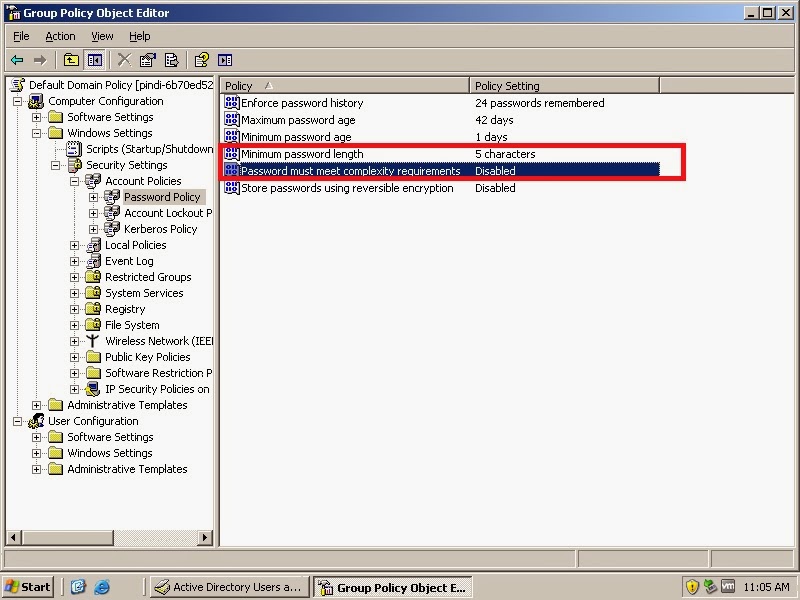Open Properties from the toolbar icon
Screen dimensions: 800x600
pos(148,60)
